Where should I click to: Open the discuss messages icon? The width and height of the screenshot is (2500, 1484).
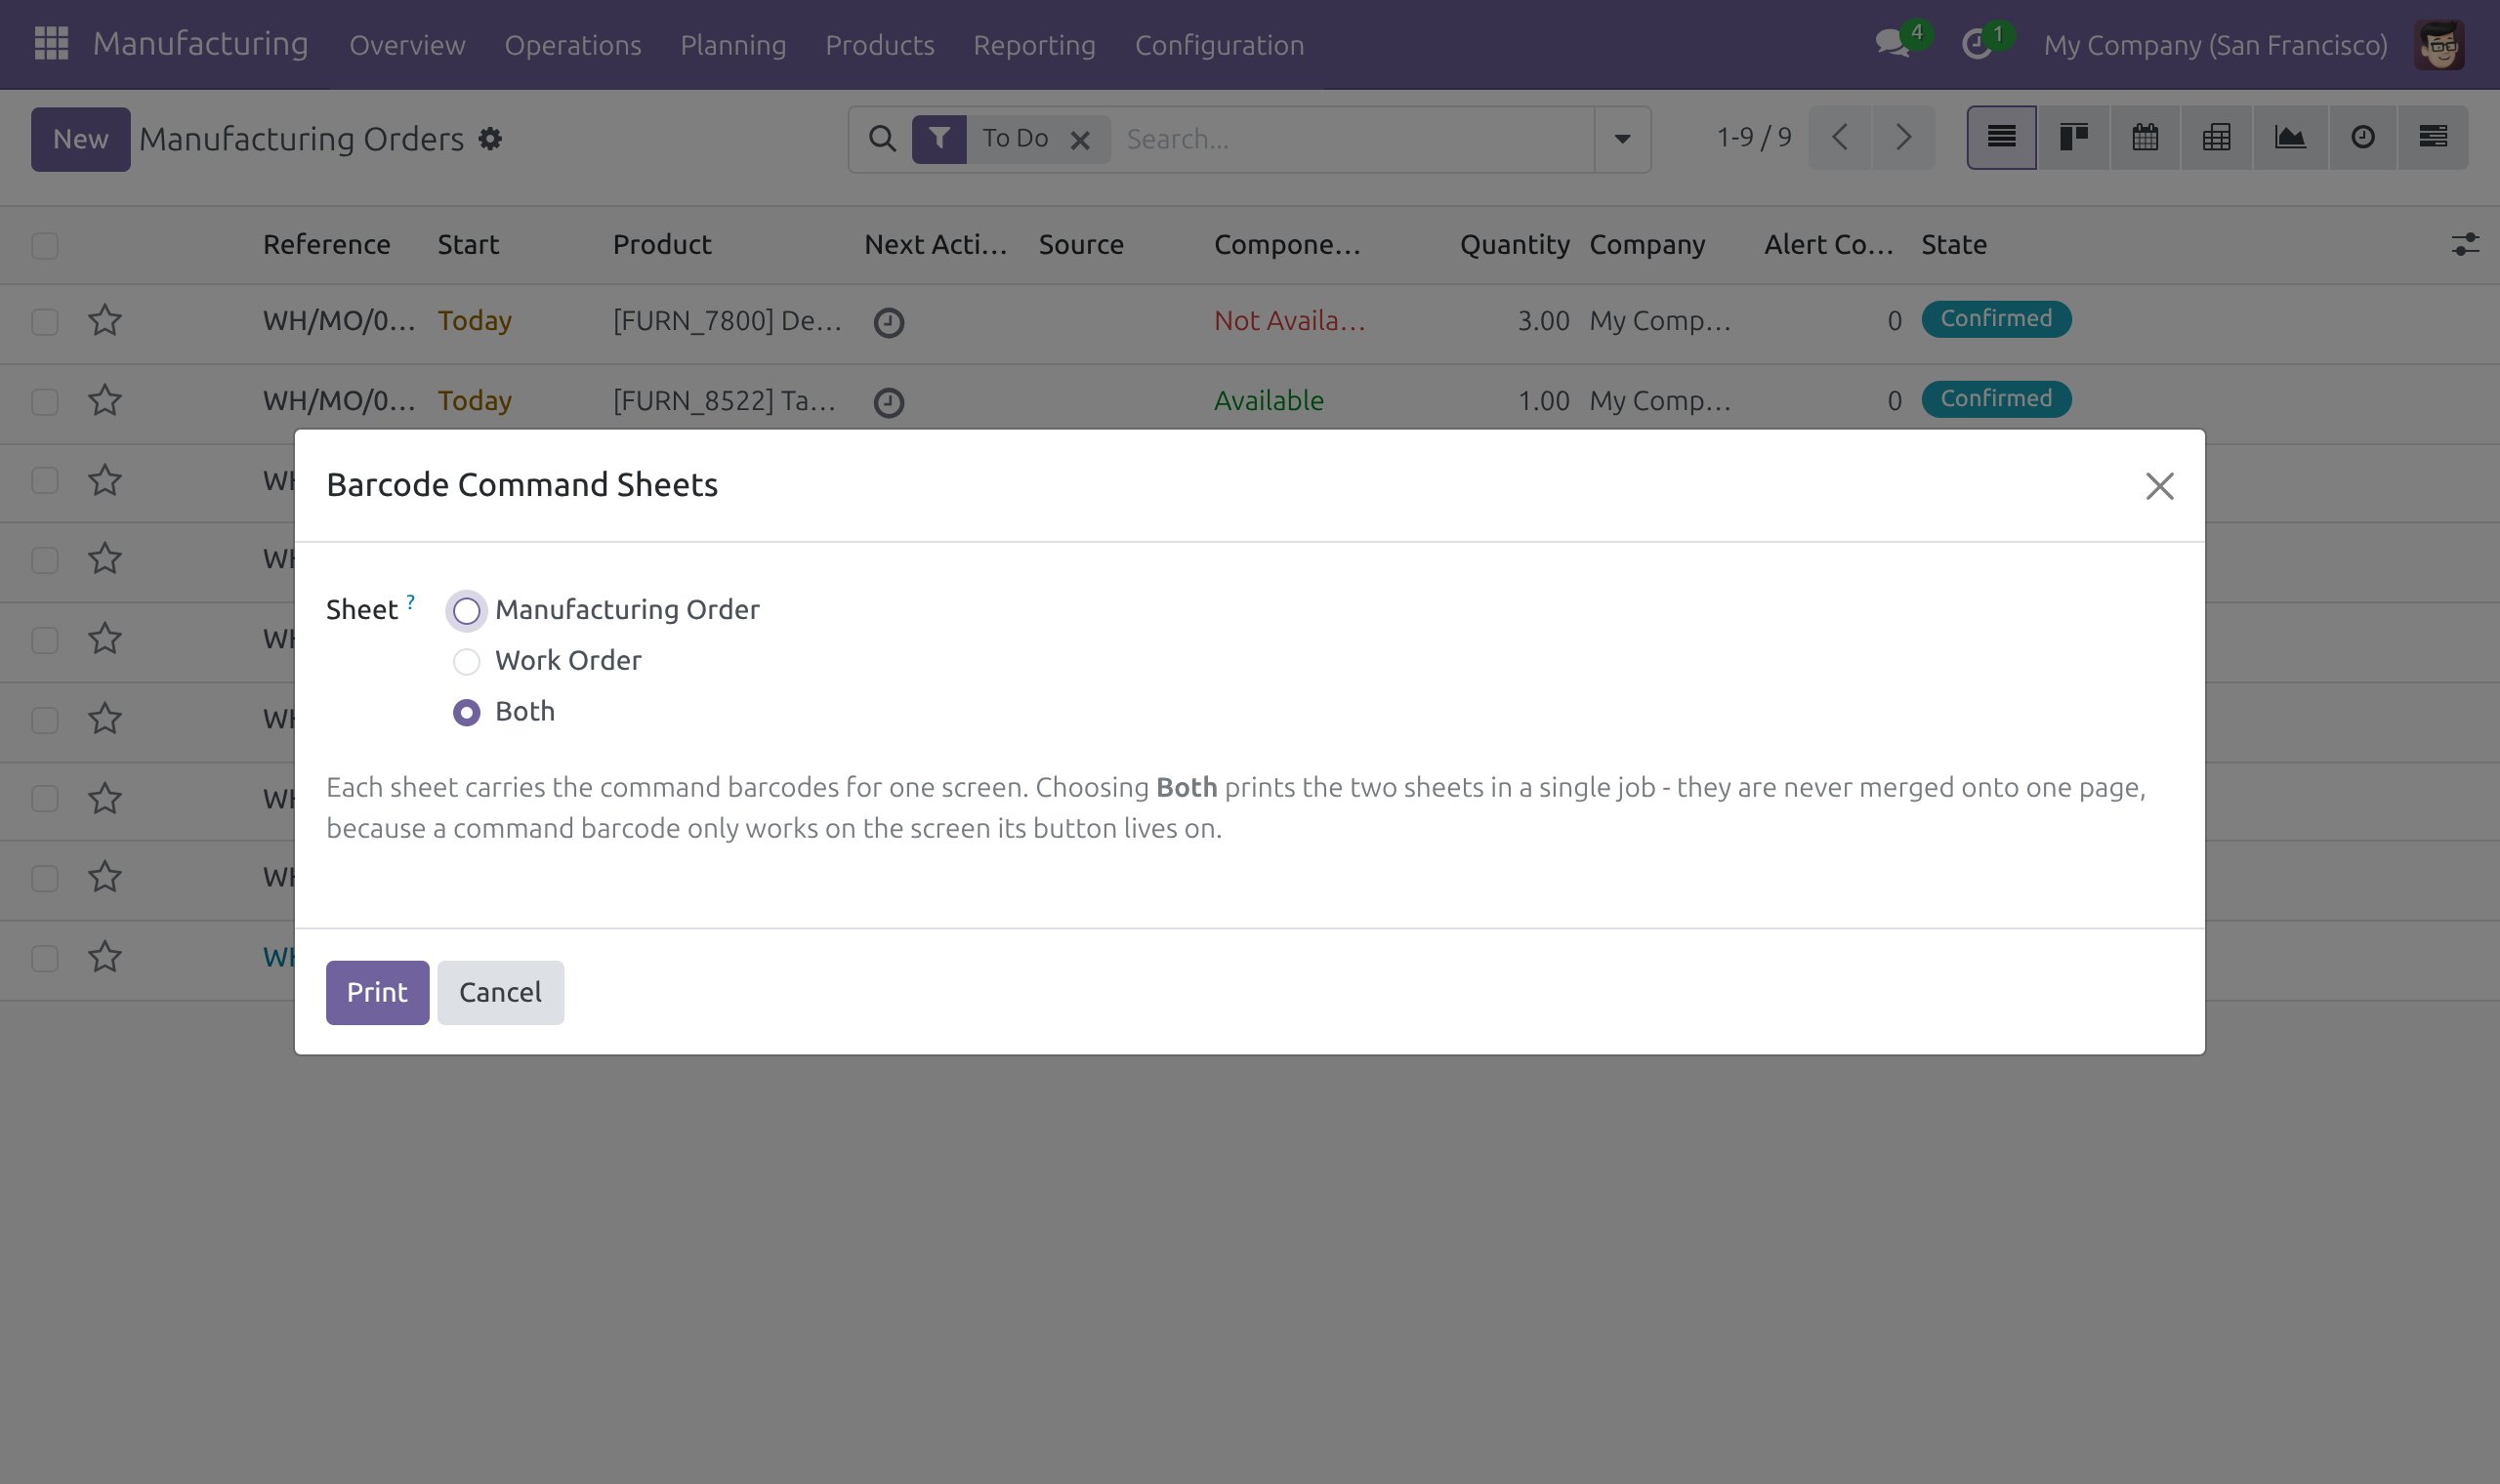pos(1892,44)
